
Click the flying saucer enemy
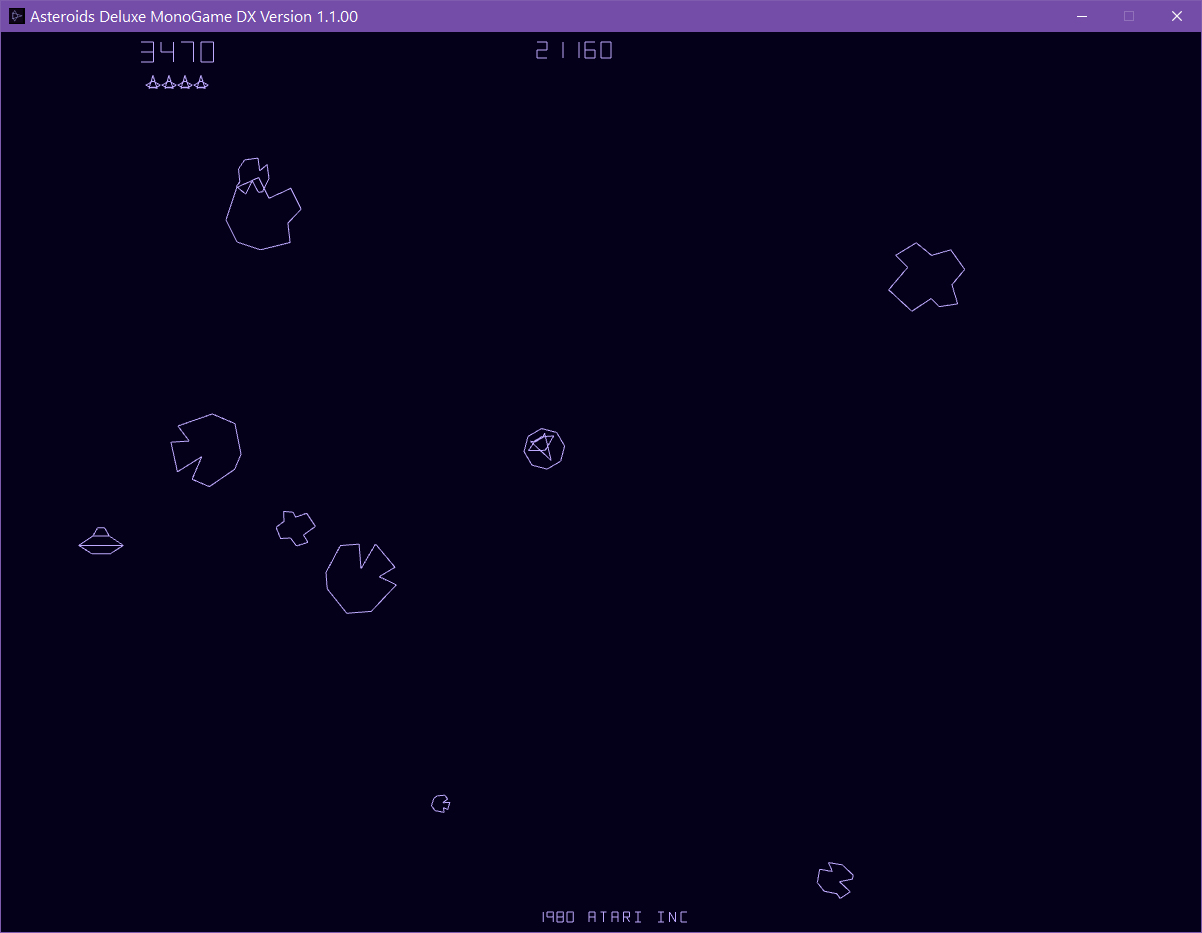tap(100, 540)
